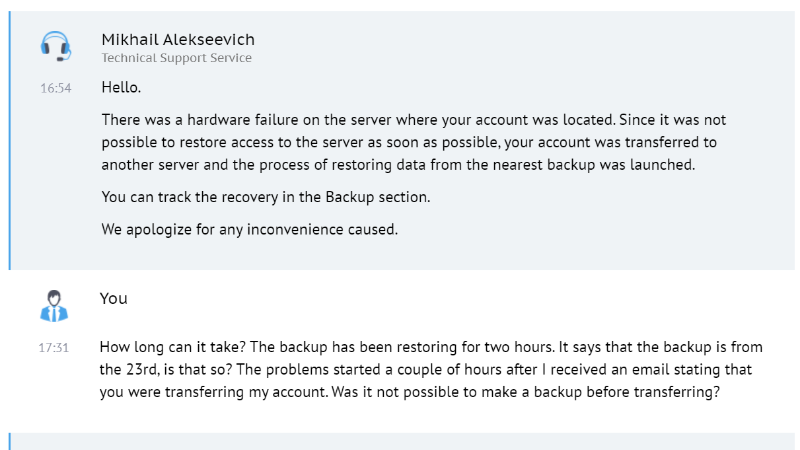Click the line starting "How long can it take?"
The height and width of the screenshot is (450, 800).
tap(431, 347)
